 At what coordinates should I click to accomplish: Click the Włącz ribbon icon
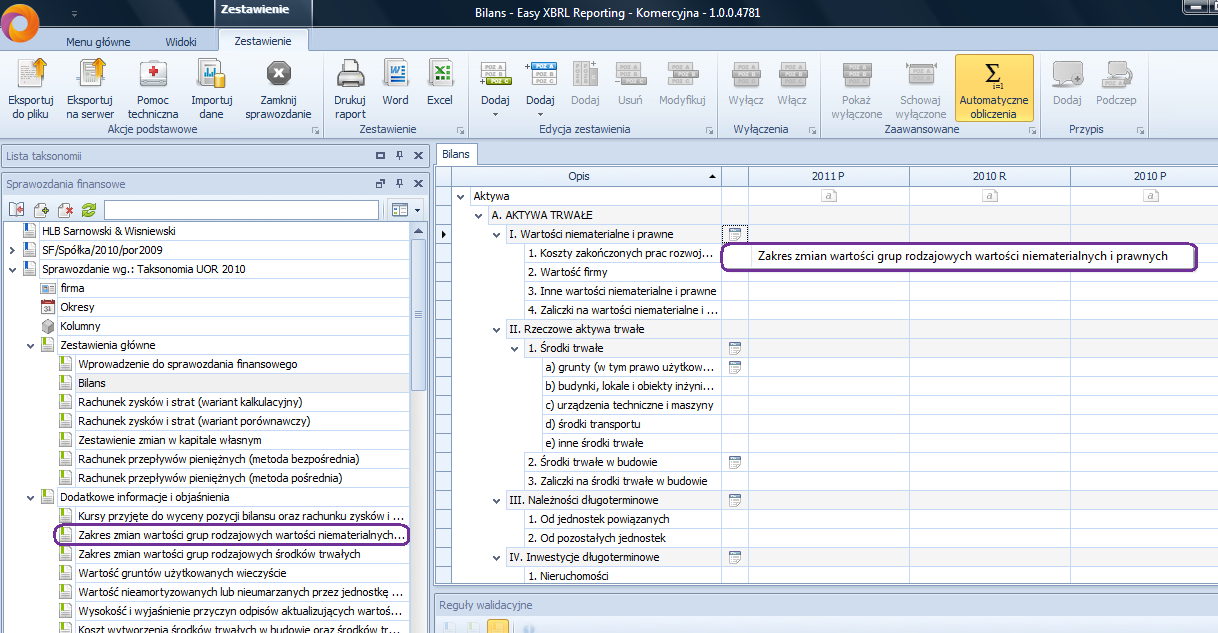[x=791, y=74]
